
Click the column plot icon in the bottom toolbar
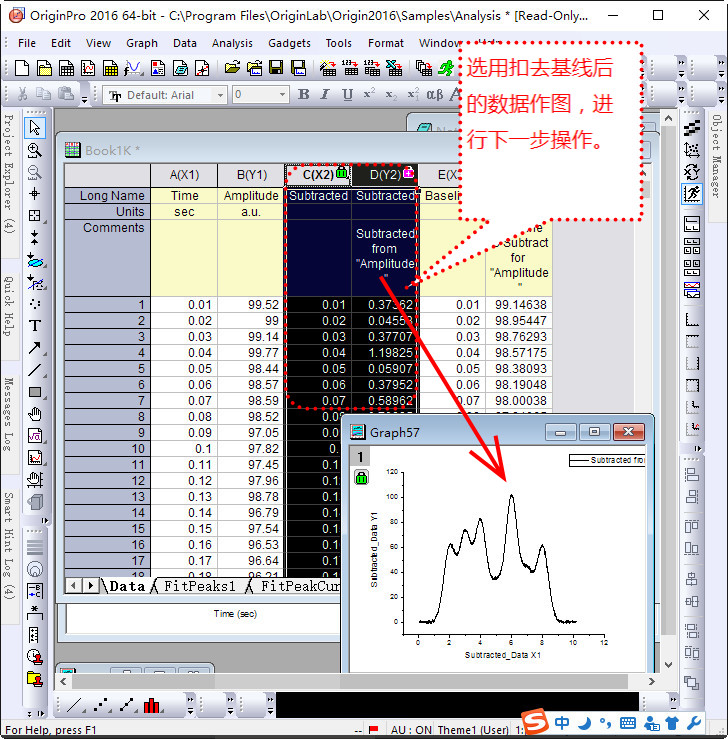[x=152, y=706]
